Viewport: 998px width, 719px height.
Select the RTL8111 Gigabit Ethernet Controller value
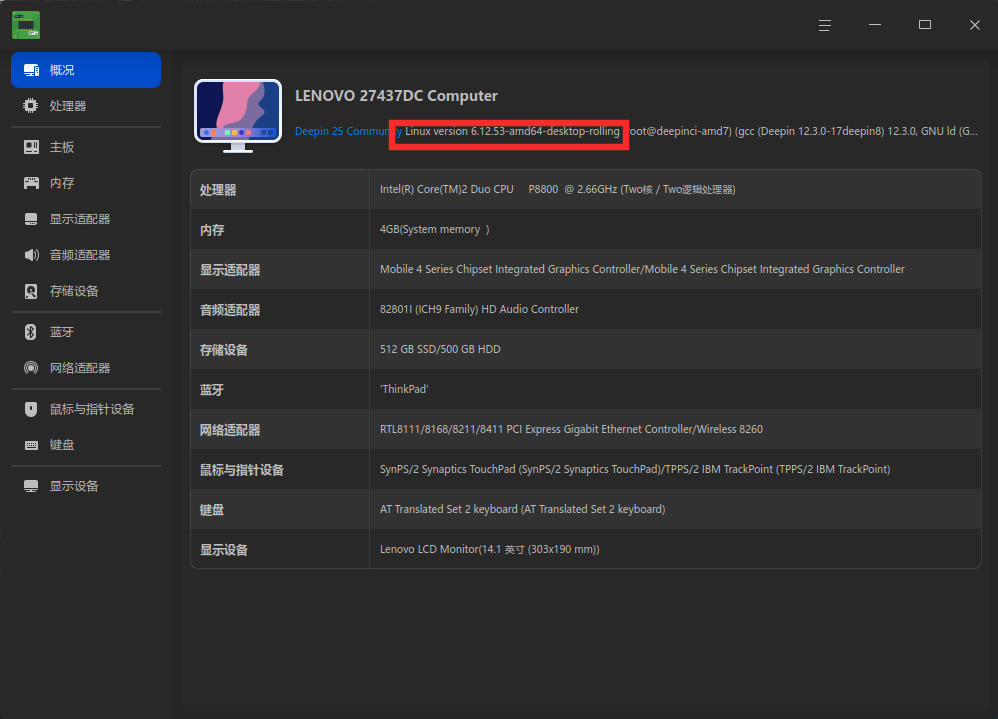click(x=572, y=429)
